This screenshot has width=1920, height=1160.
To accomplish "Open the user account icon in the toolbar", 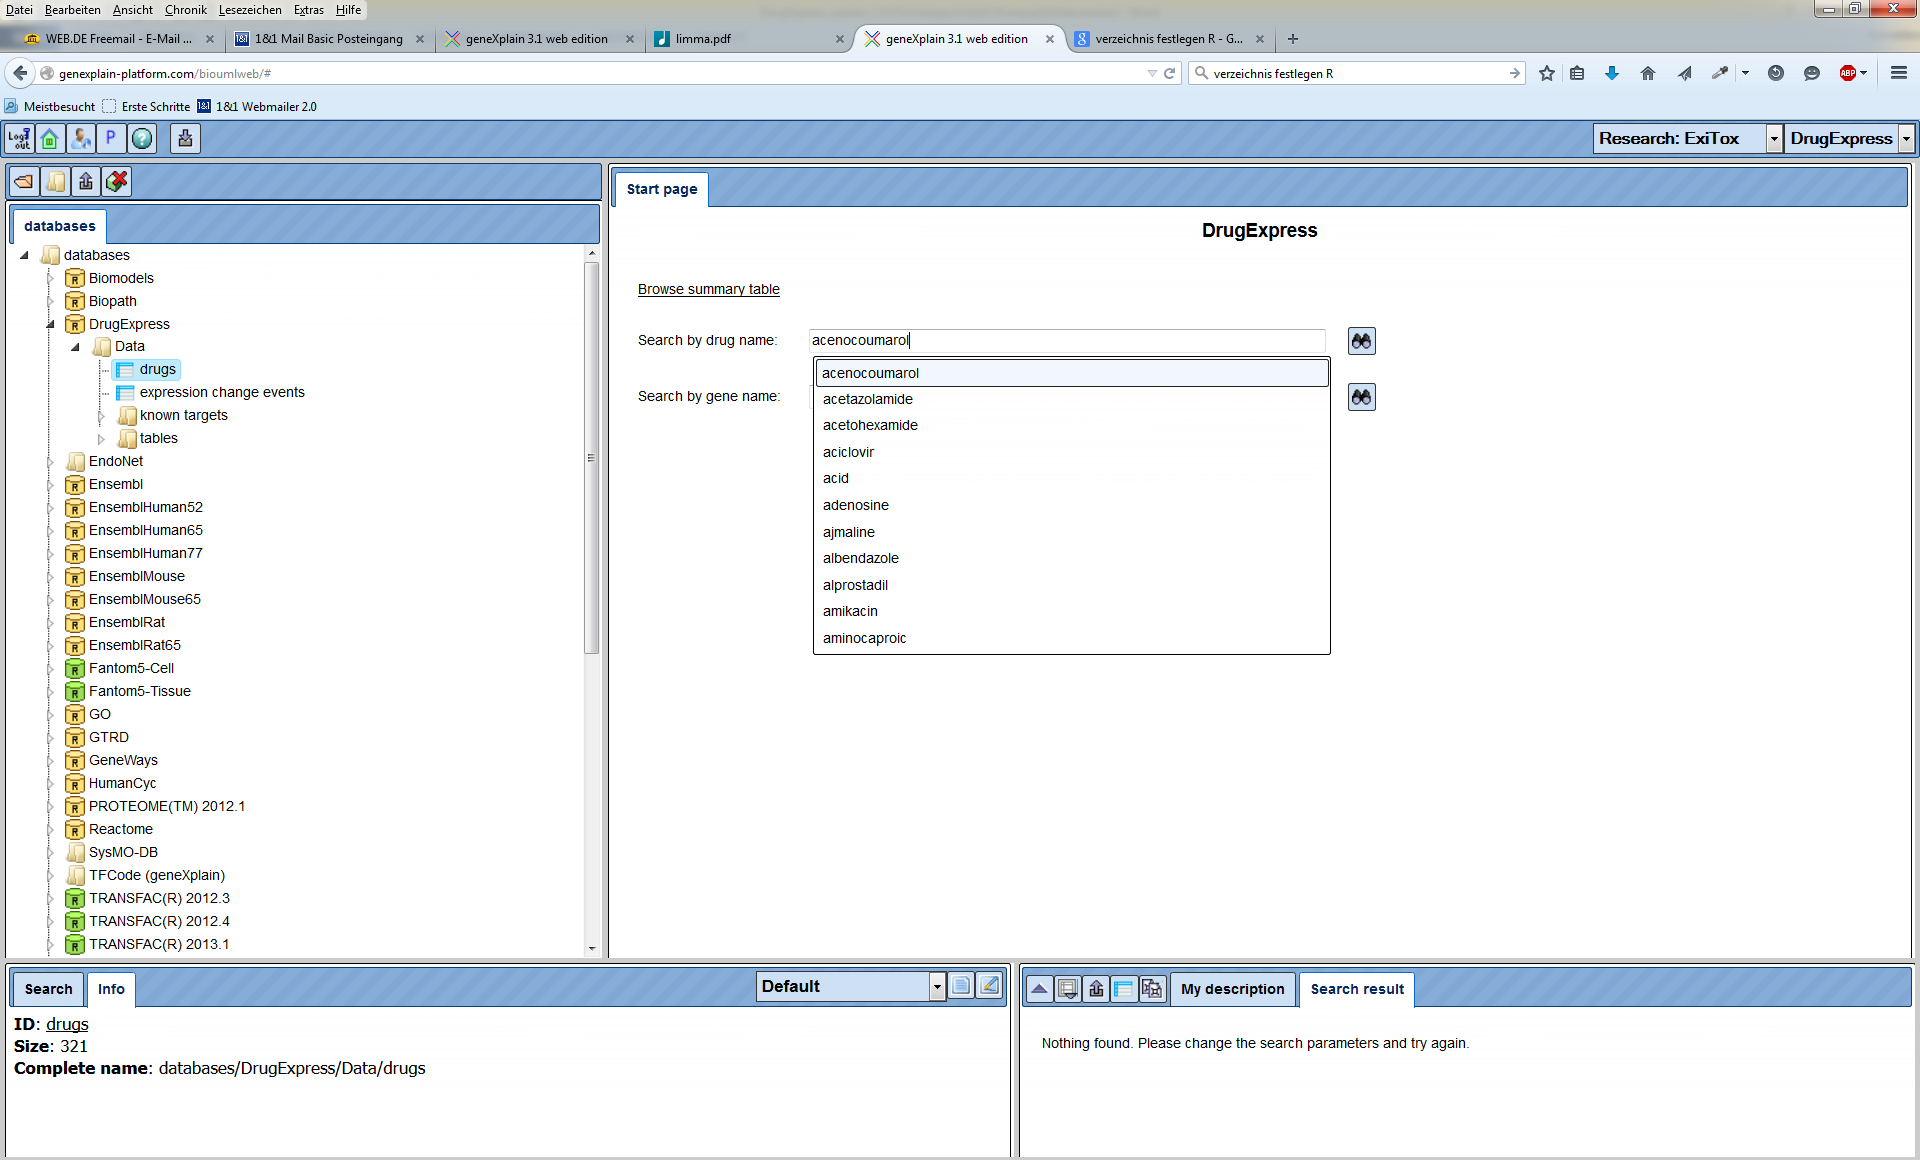I will click(81, 139).
